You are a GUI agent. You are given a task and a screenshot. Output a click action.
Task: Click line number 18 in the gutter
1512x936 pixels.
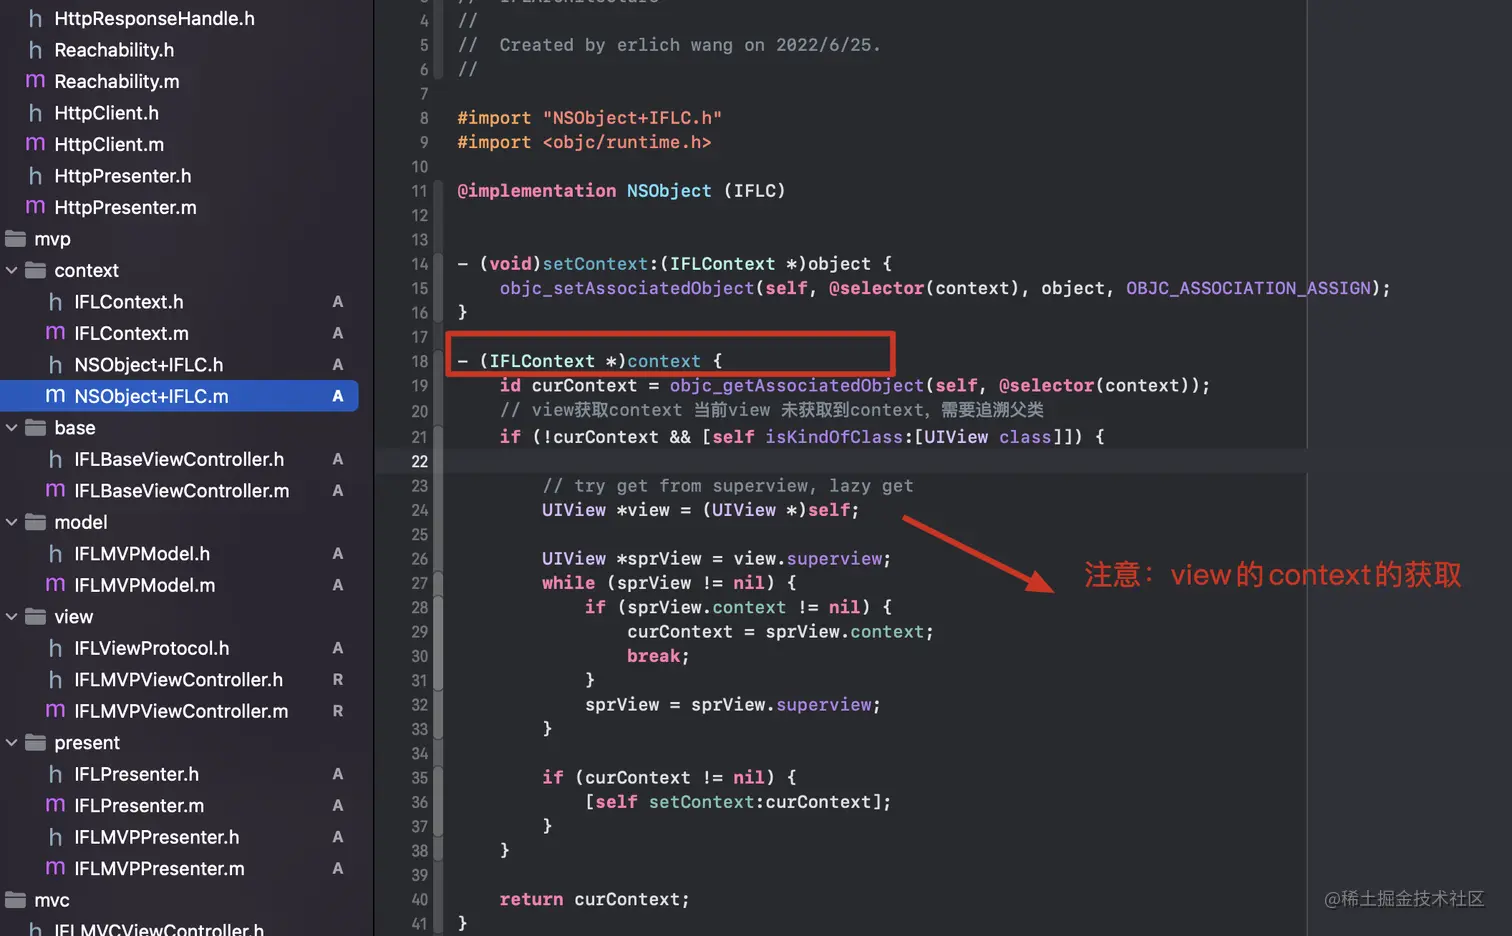point(419,361)
